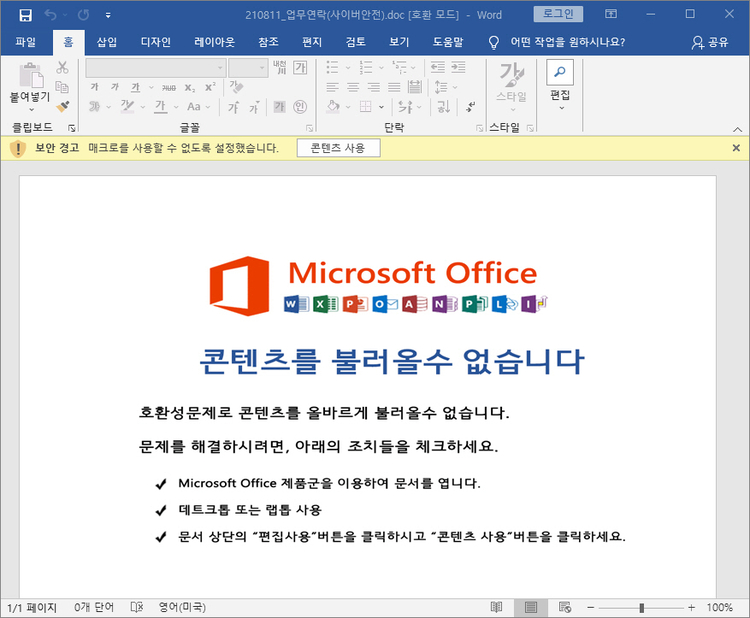Open the 삽입 ribbon tab
The width and height of the screenshot is (750, 618).
point(107,42)
